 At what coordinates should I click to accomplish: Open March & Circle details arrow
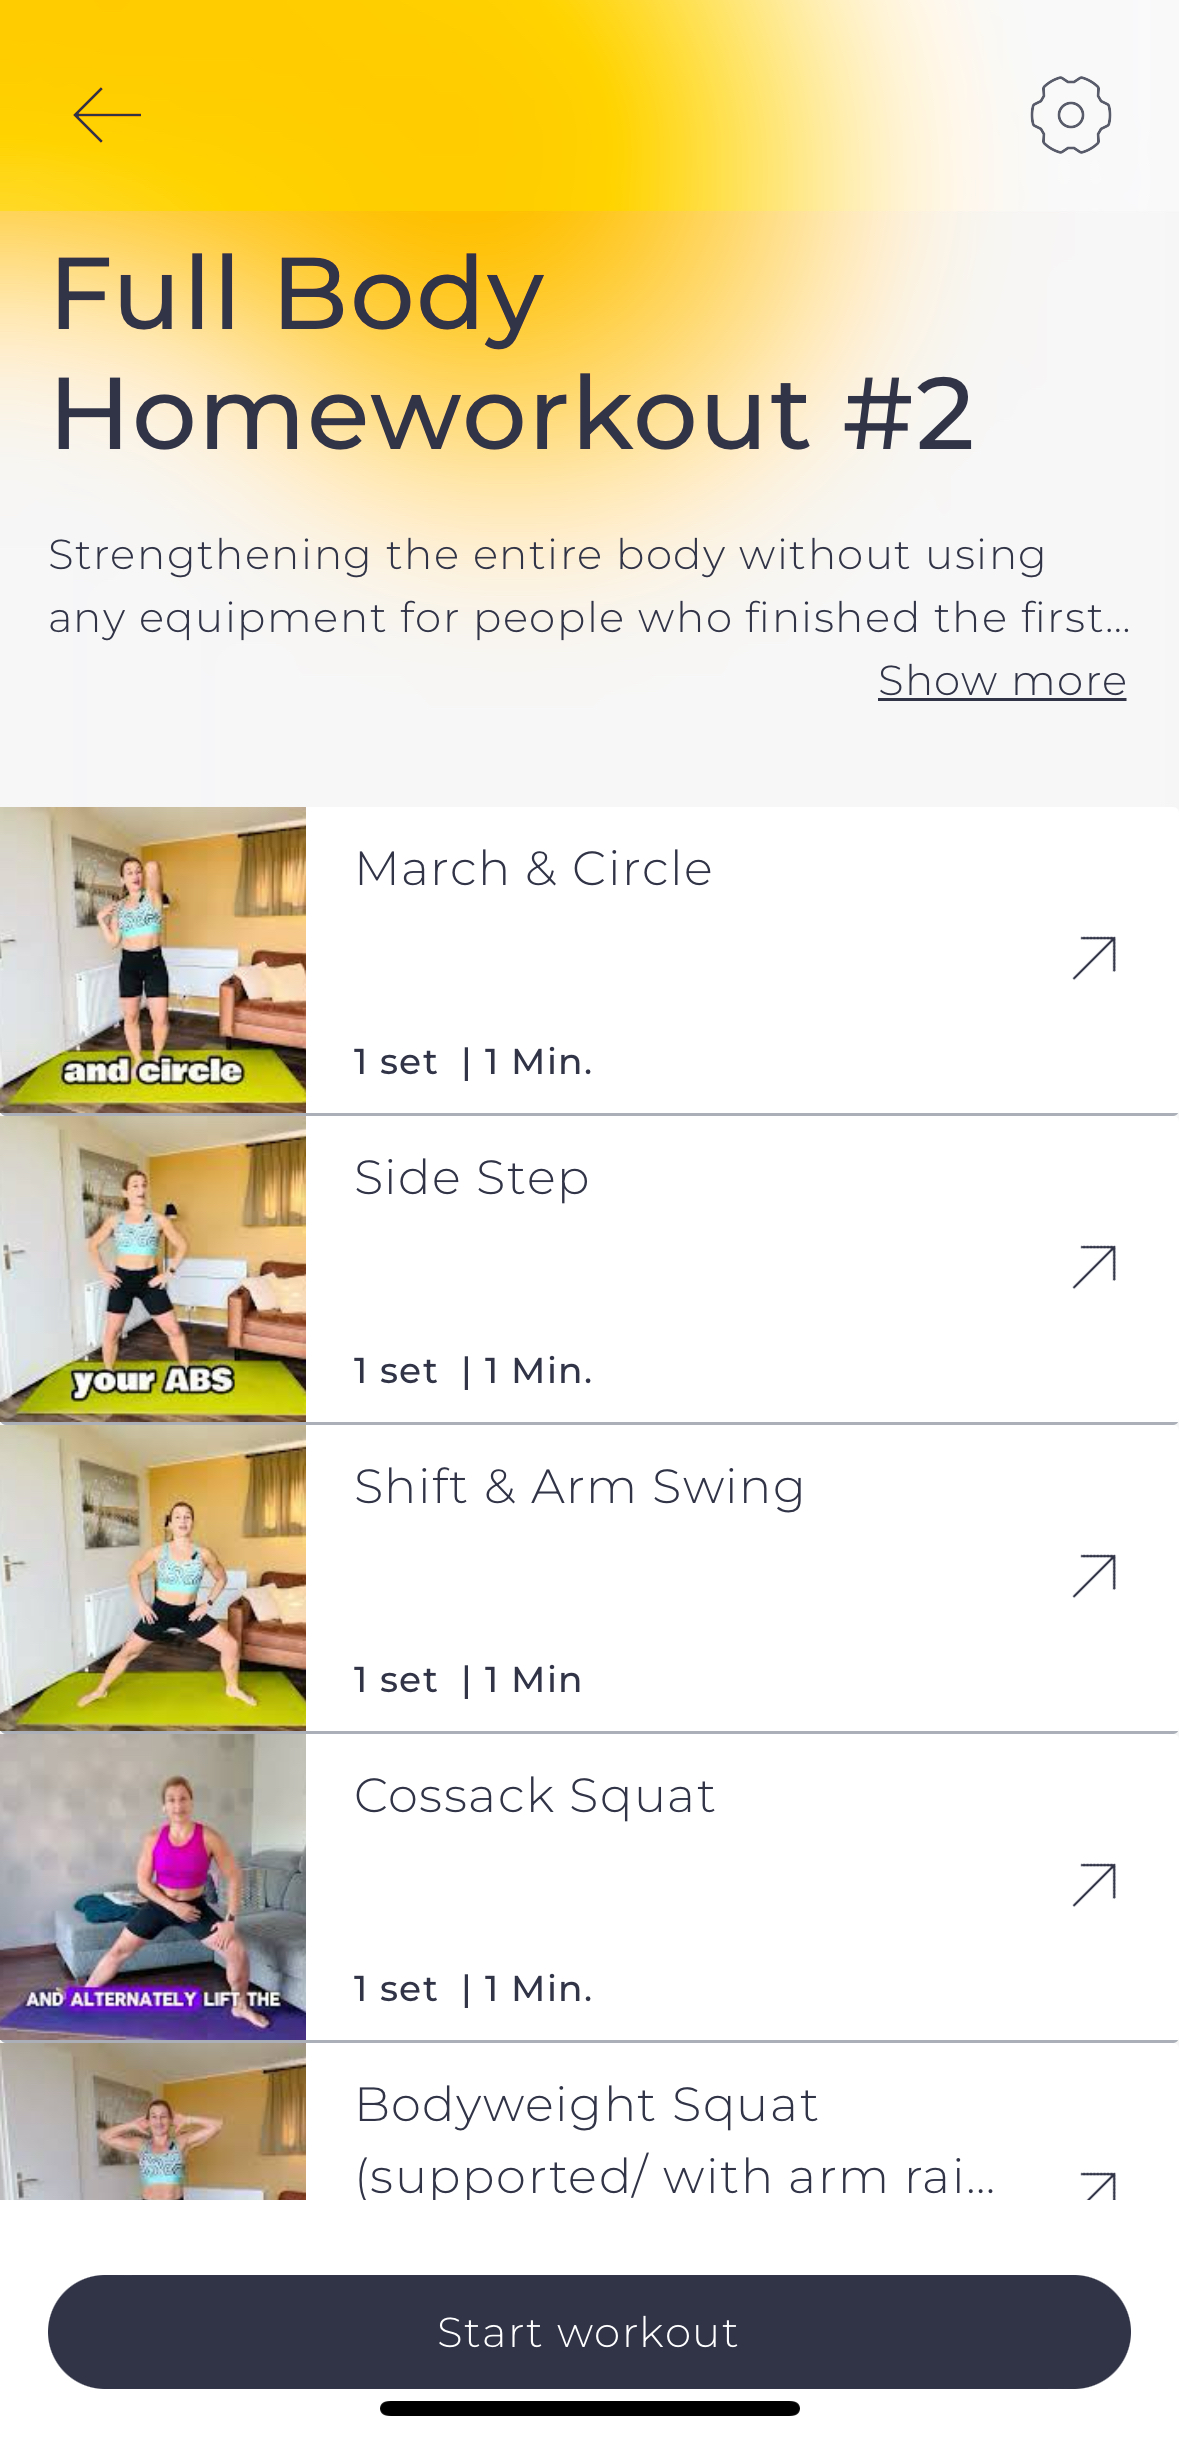(1094, 958)
